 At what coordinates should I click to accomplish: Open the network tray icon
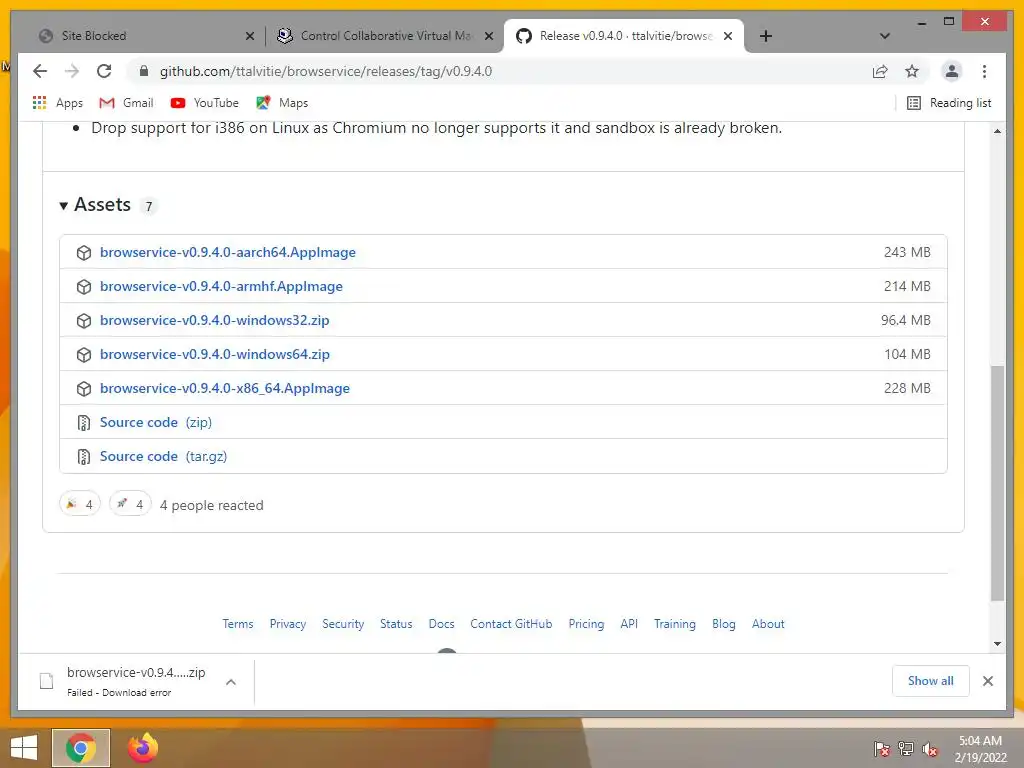(906, 749)
